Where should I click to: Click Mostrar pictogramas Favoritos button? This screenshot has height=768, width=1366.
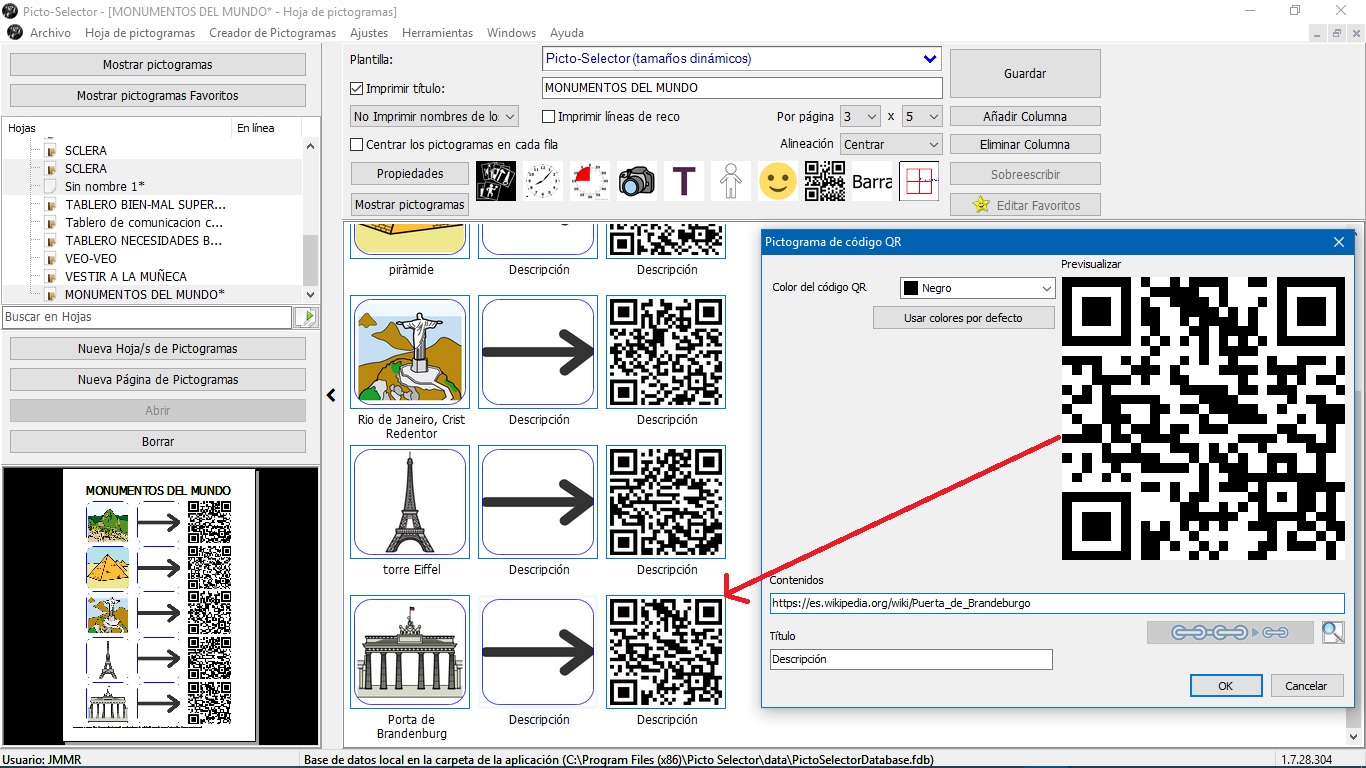[158, 96]
